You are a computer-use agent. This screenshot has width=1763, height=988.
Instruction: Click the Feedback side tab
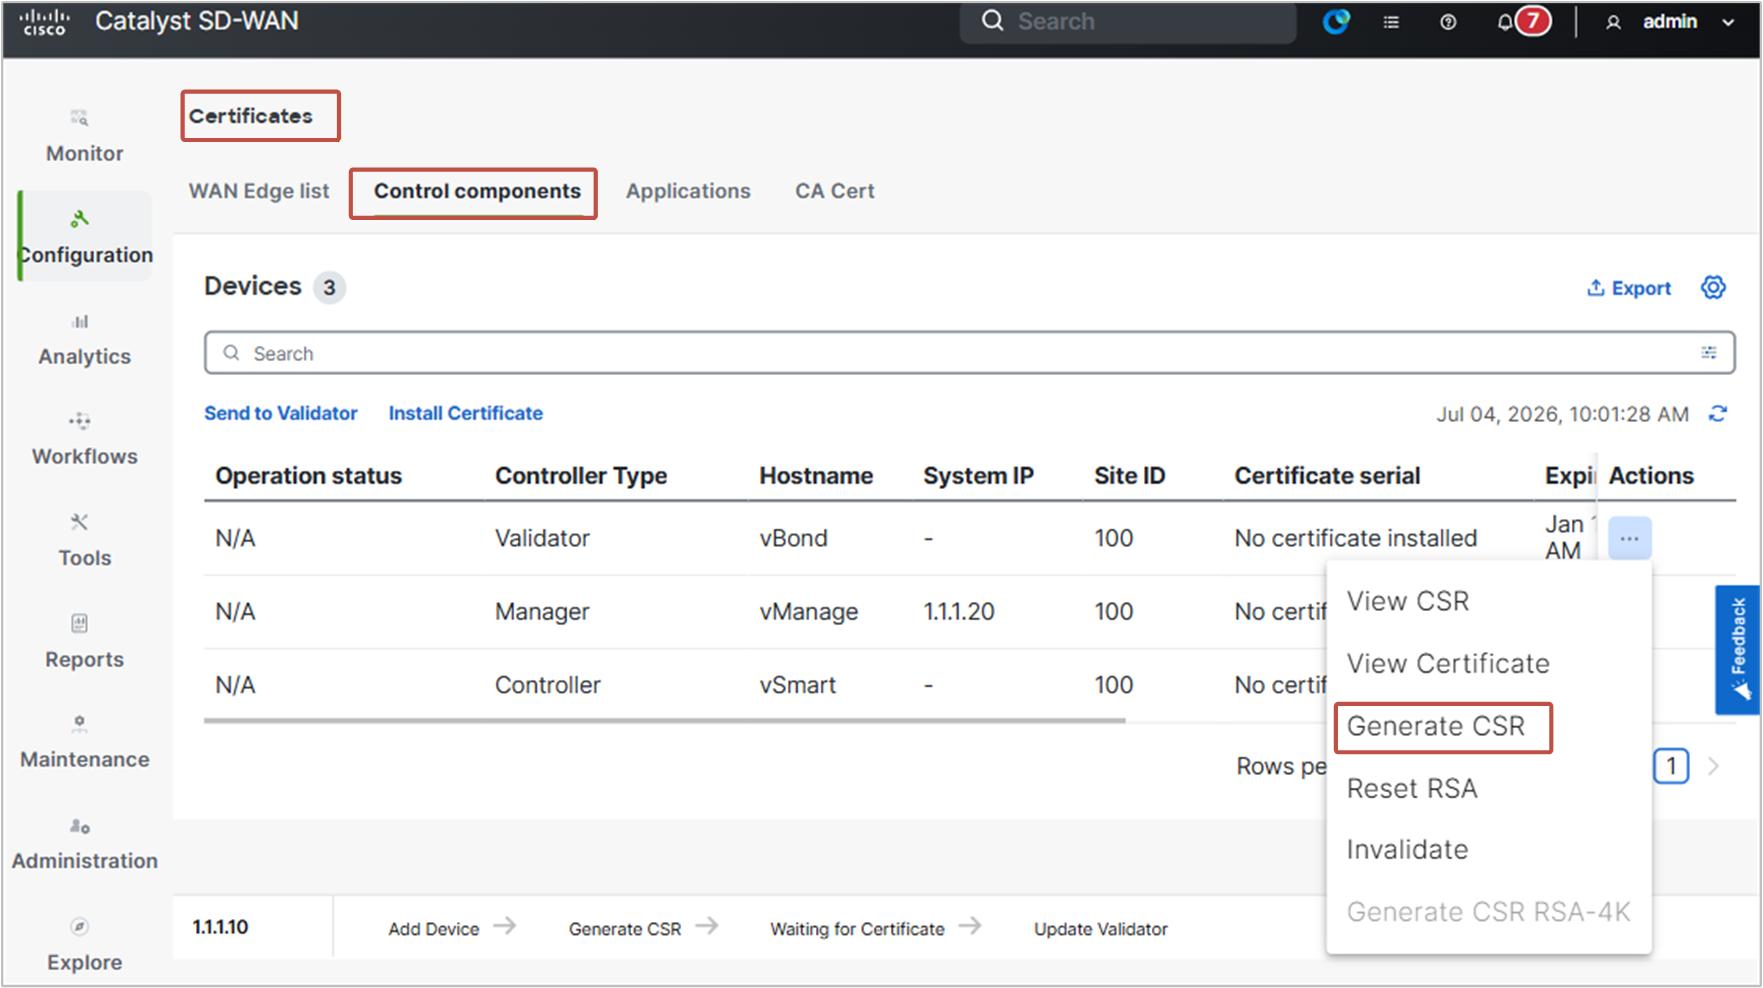tap(1738, 649)
